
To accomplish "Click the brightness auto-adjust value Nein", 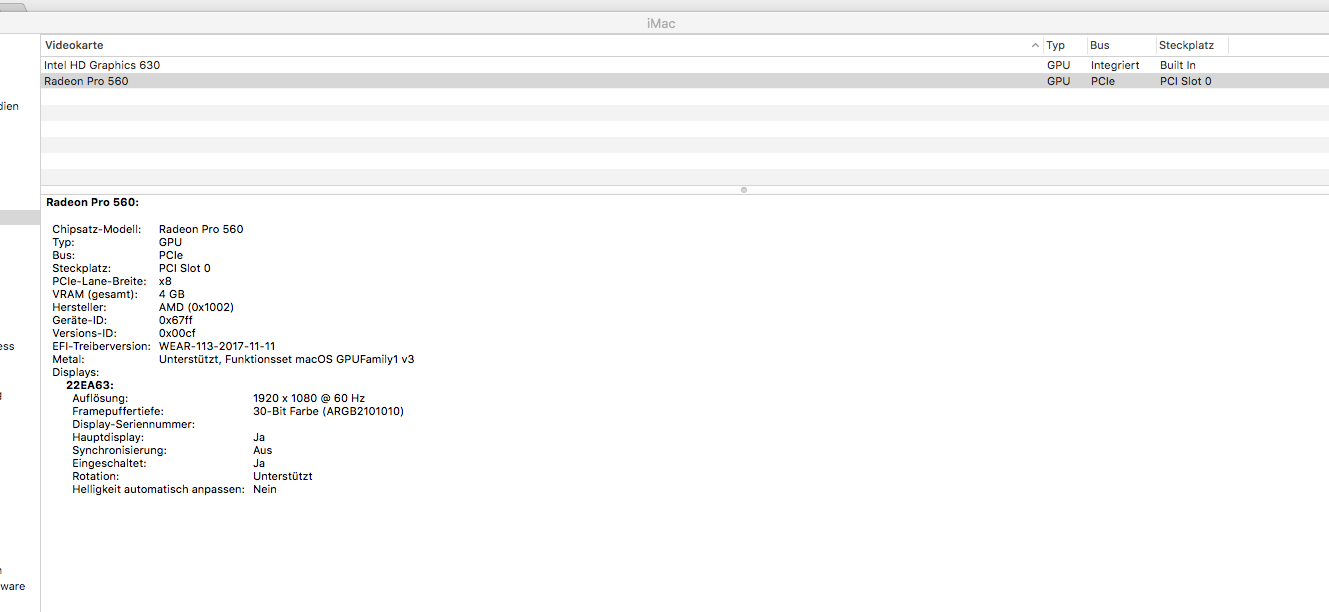I will [265, 489].
